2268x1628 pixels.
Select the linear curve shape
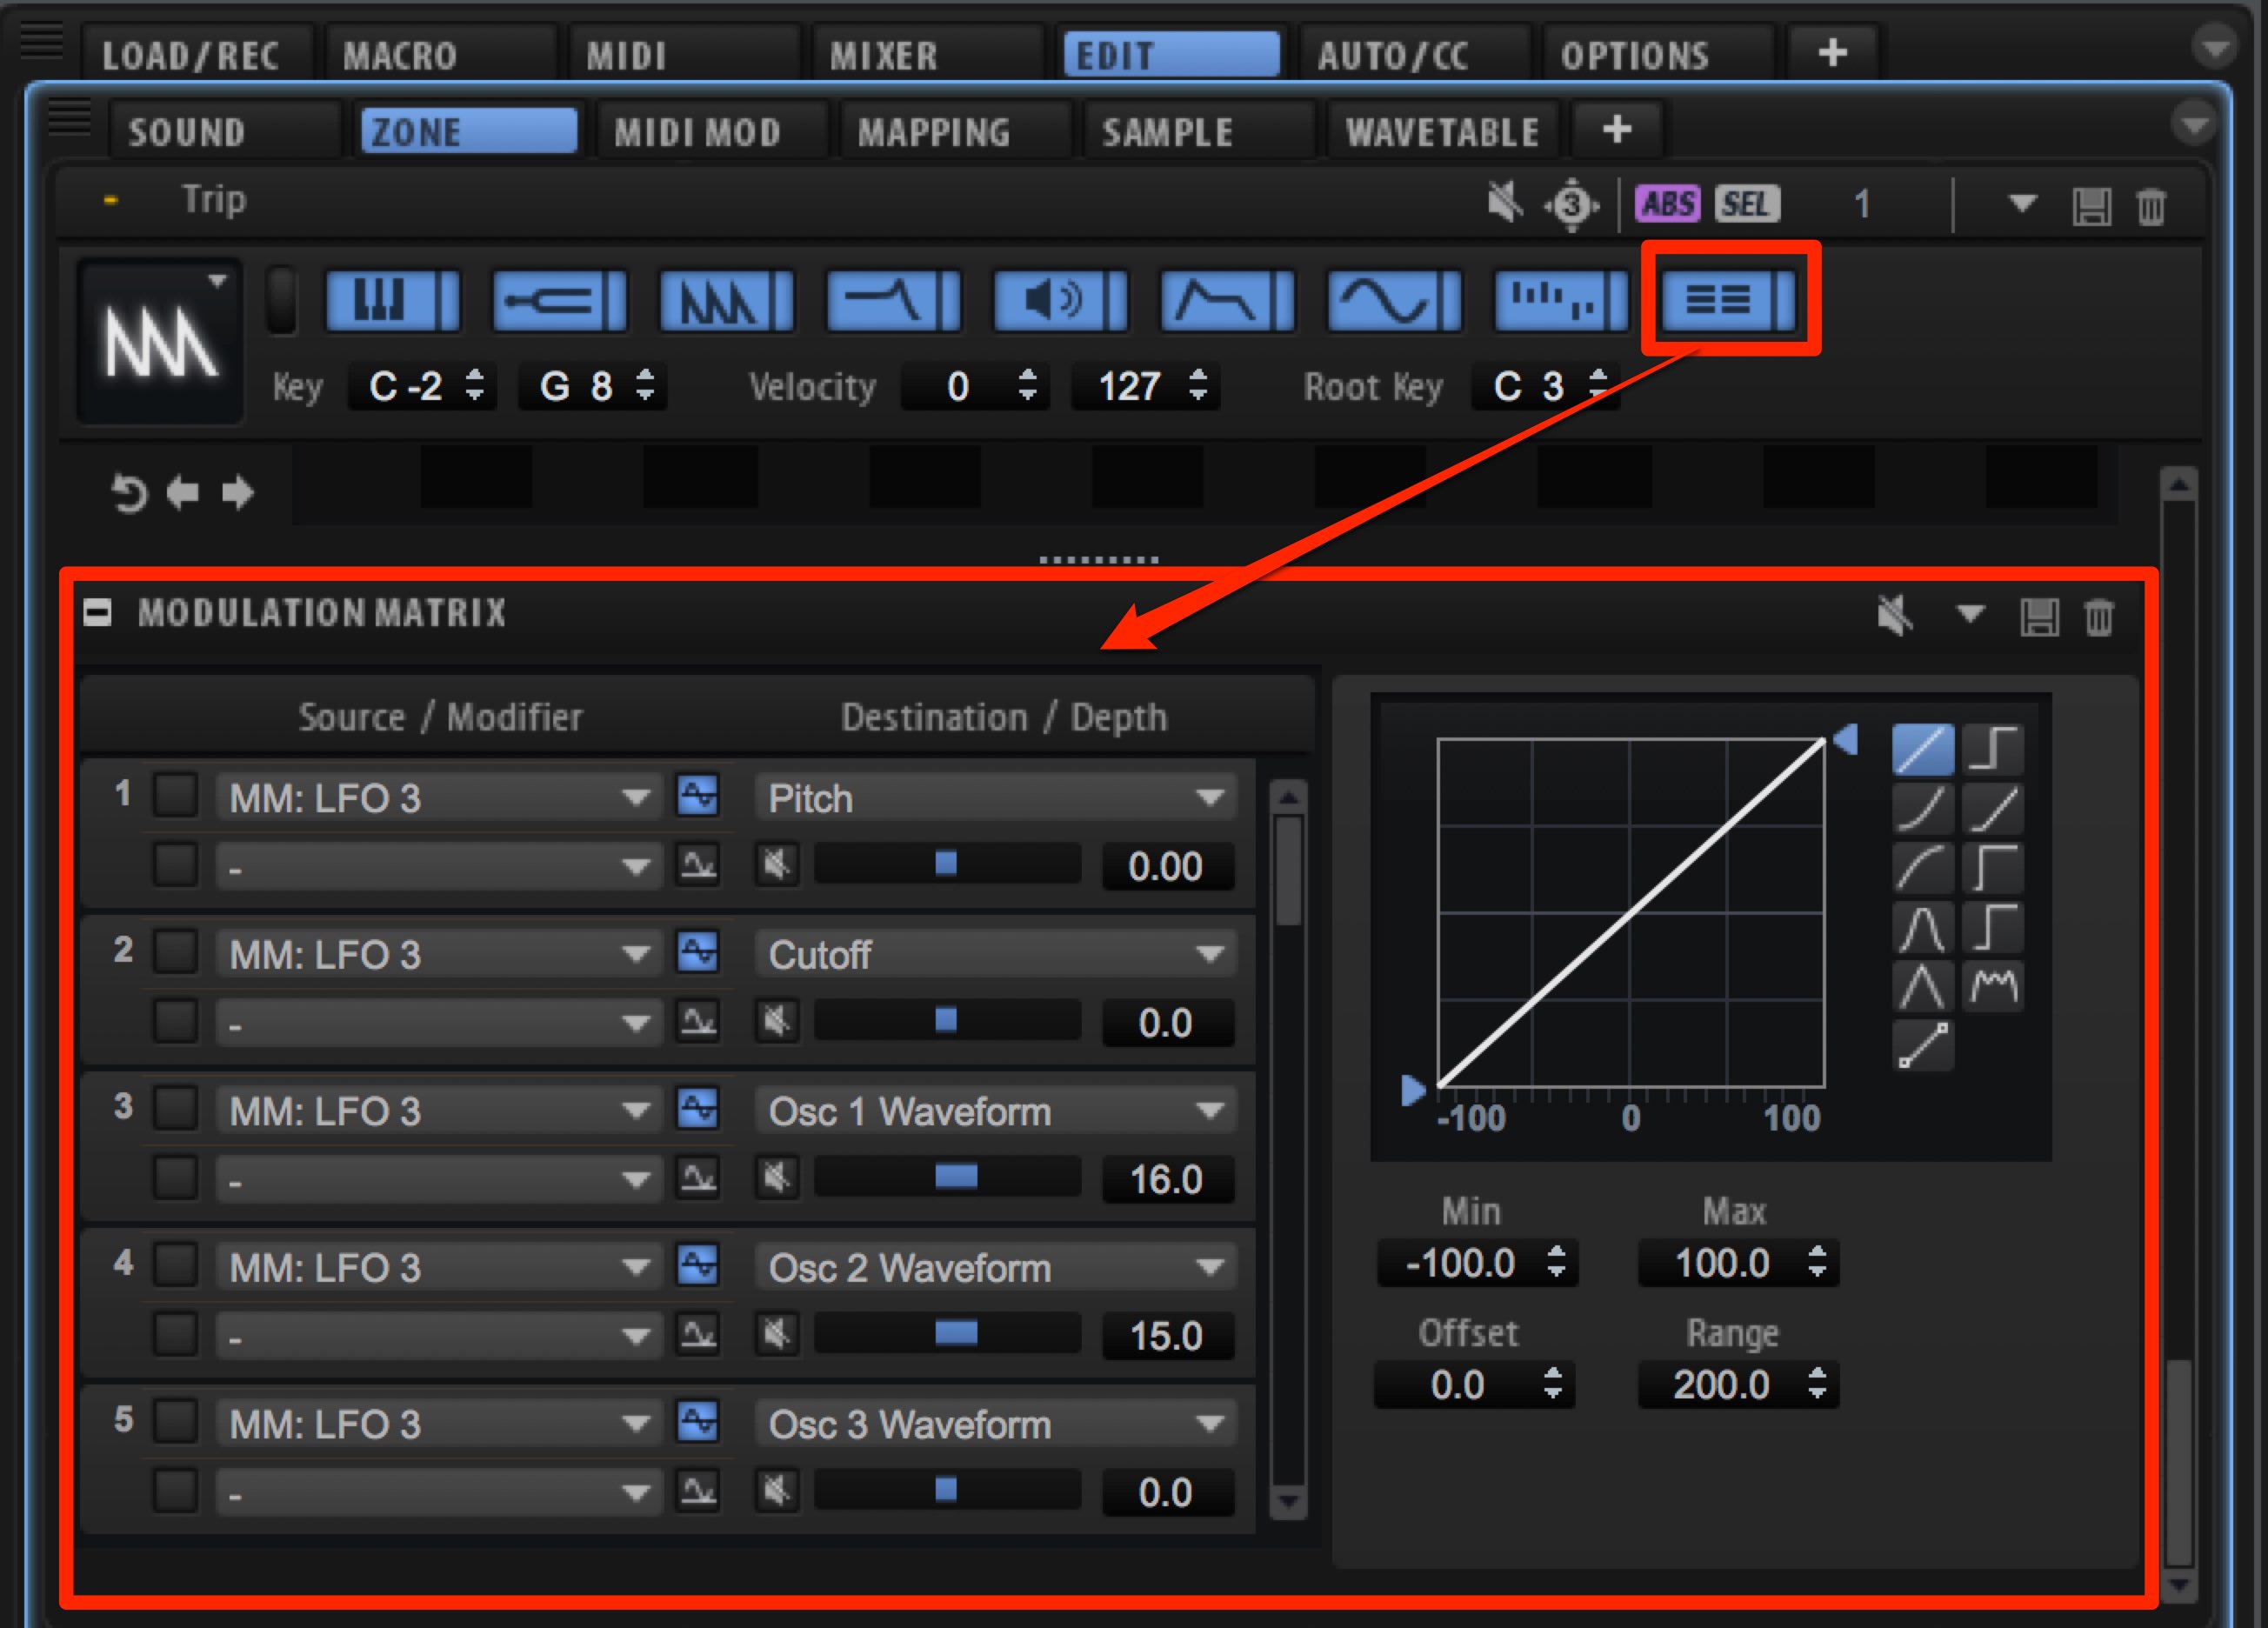1923,750
